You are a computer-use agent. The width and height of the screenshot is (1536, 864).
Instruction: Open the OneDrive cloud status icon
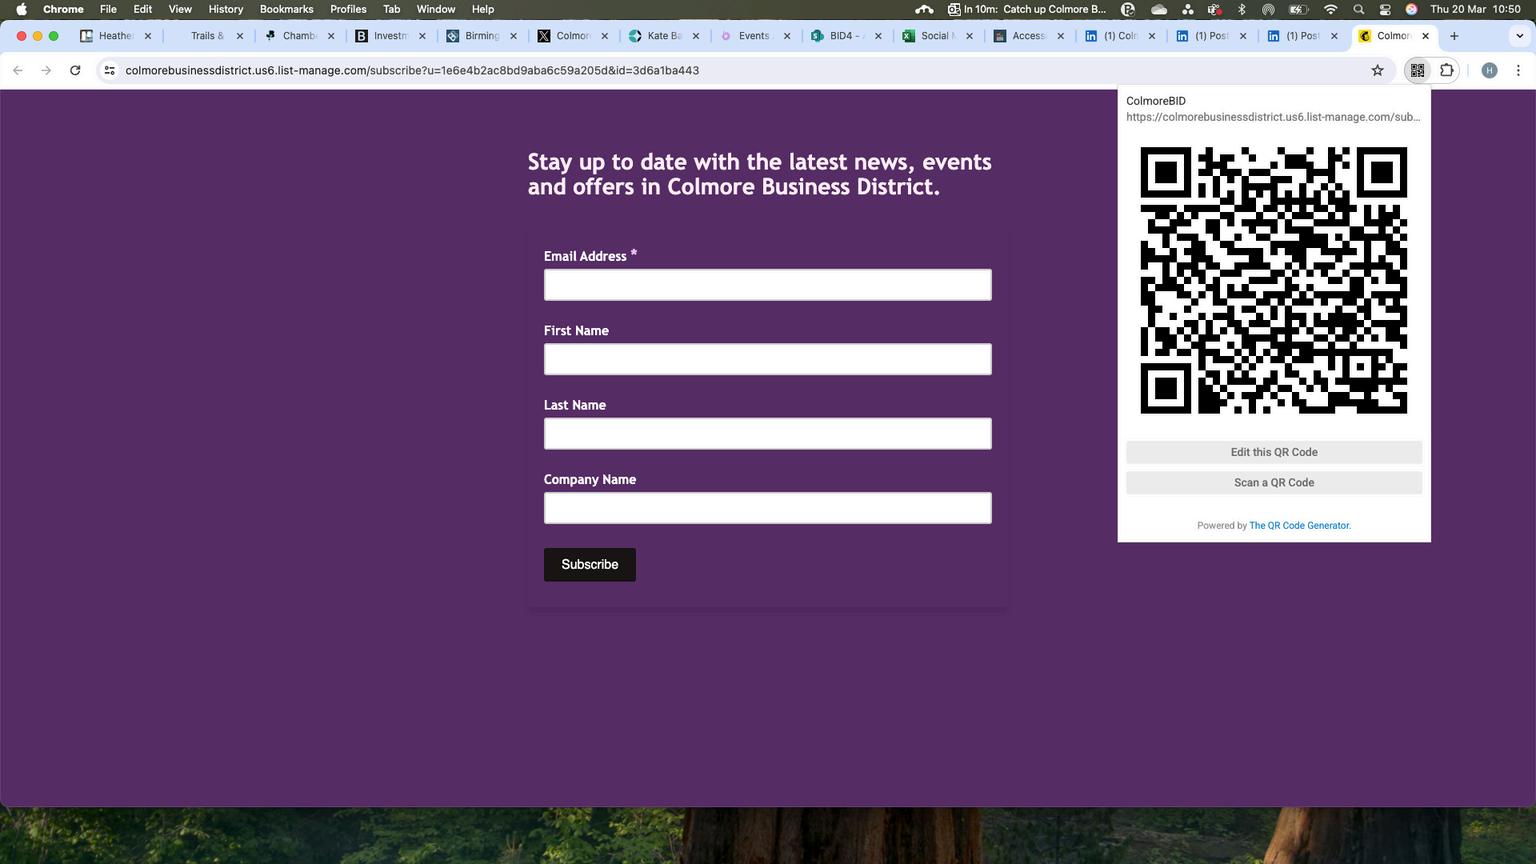[x=1159, y=9]
